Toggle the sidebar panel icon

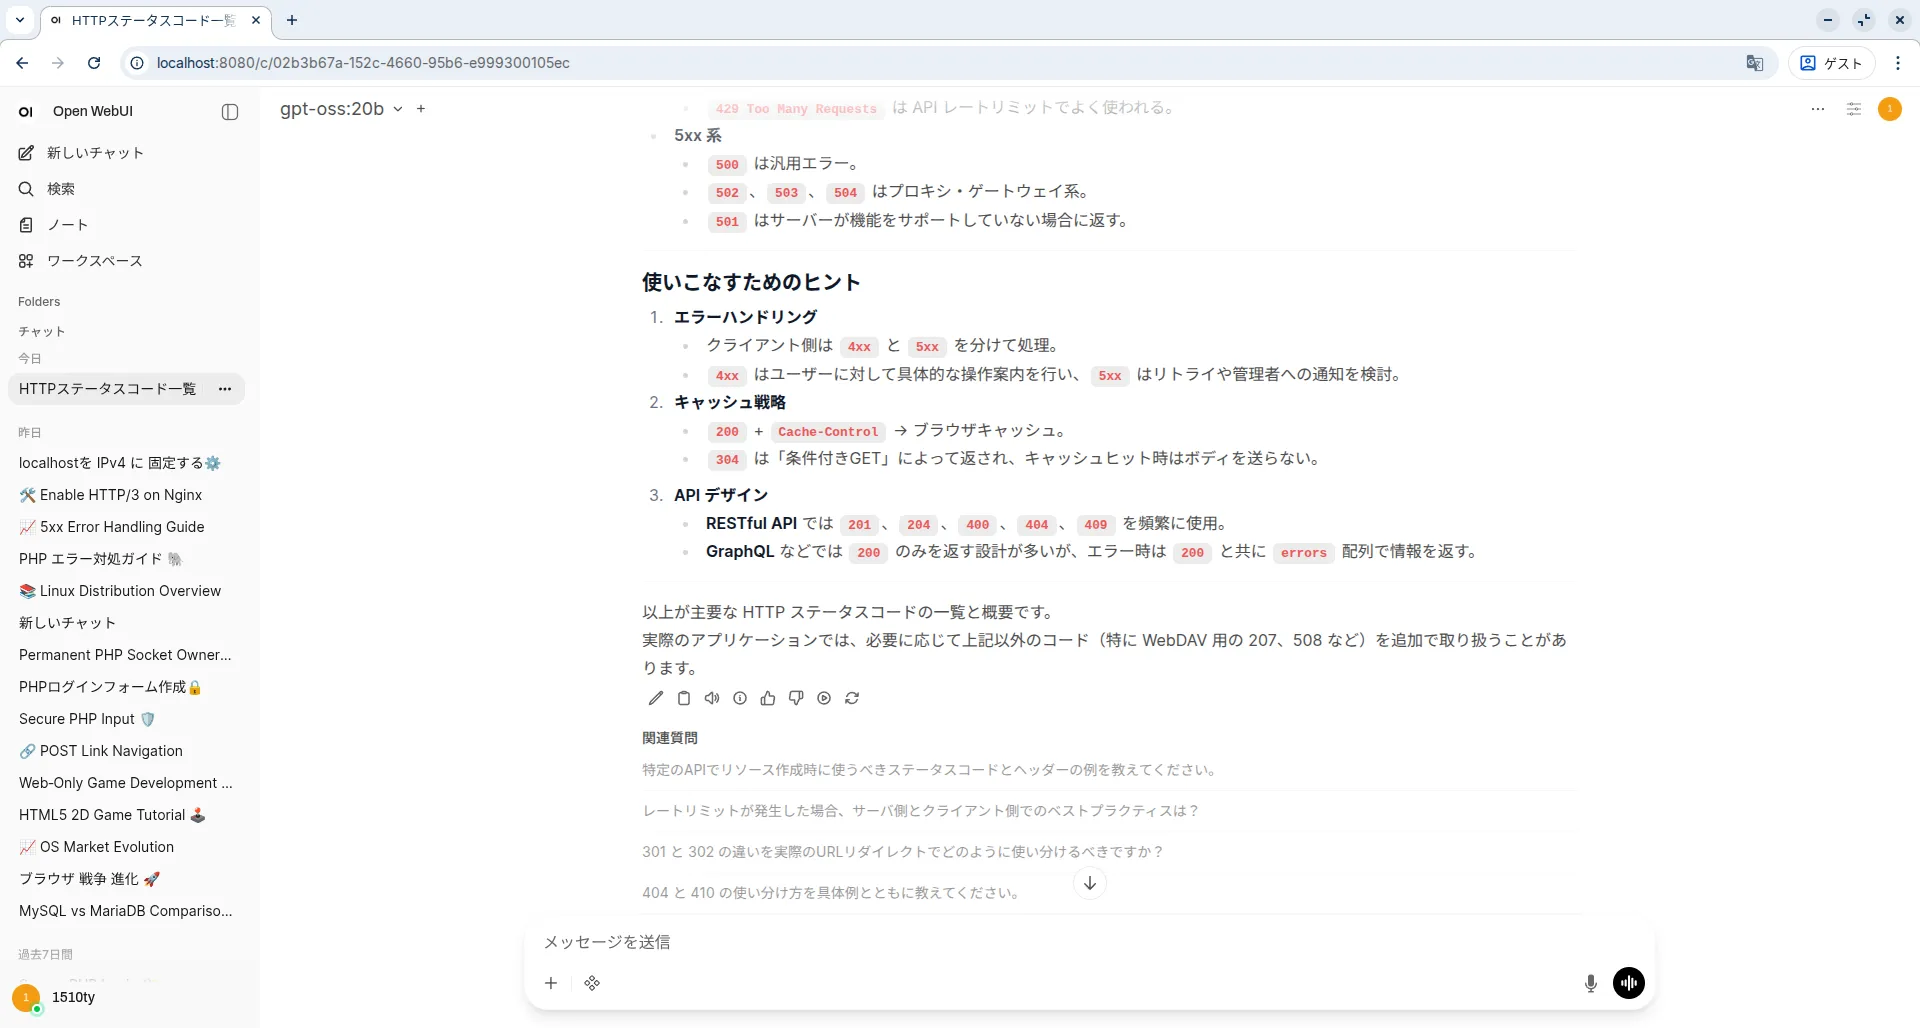point(230,112)
